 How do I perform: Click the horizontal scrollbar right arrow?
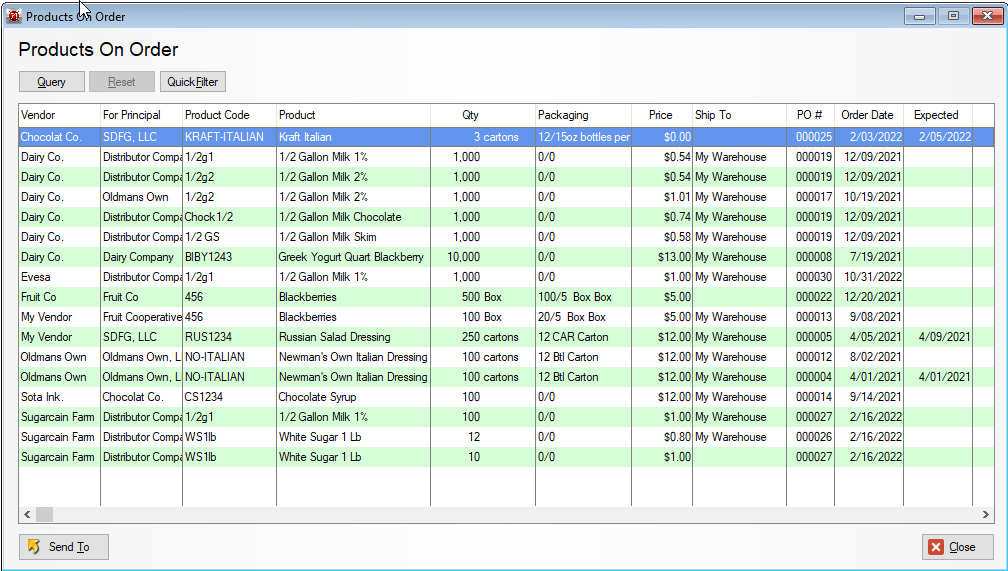[x=986, y=514]
